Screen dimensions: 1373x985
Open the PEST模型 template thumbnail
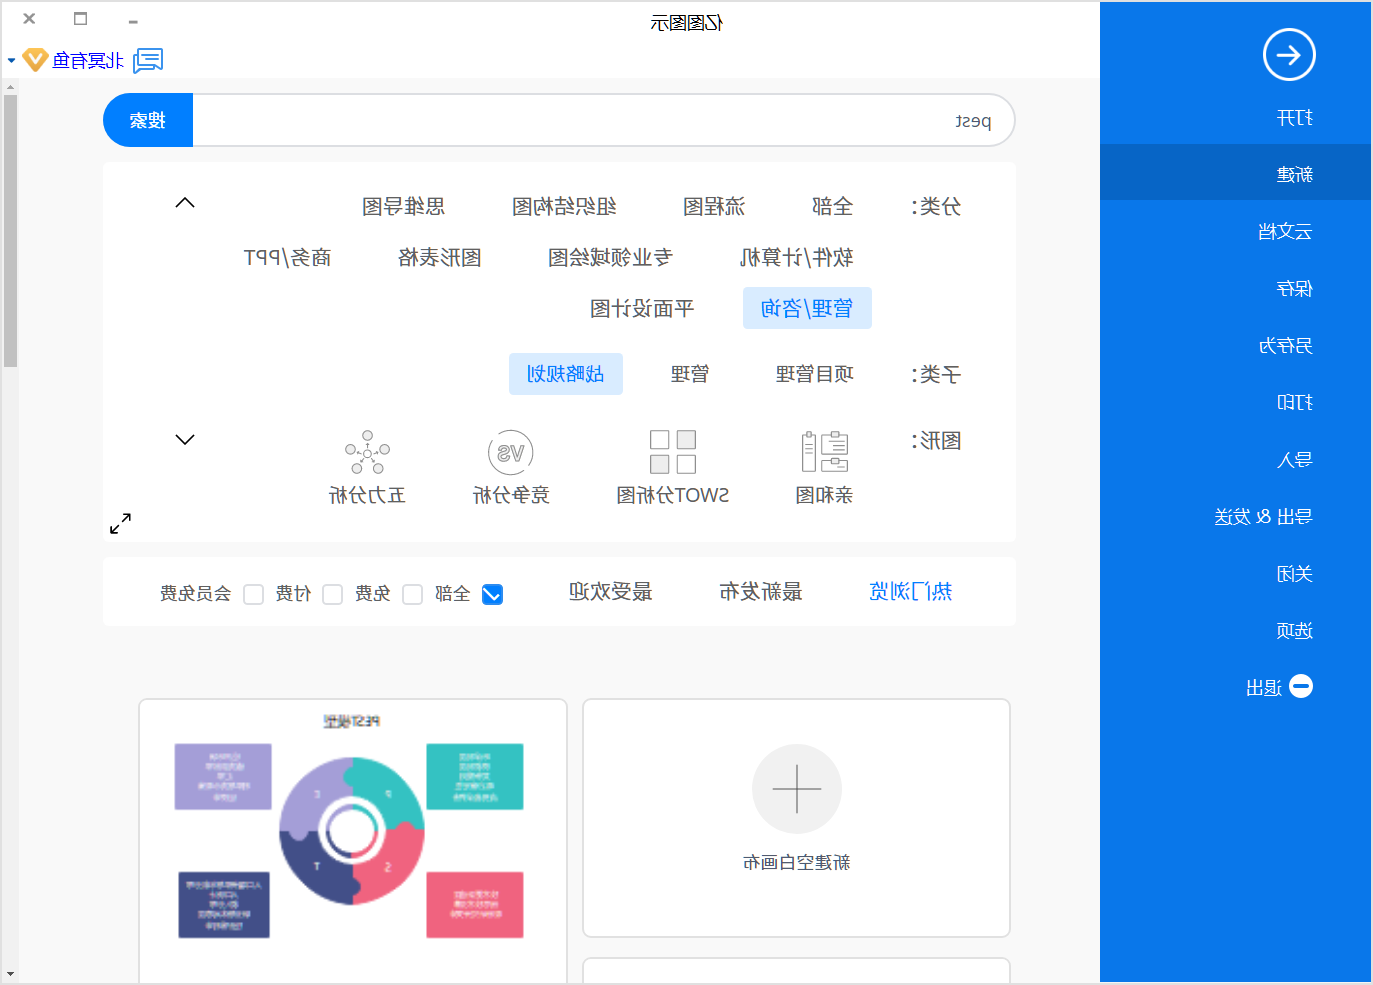[x=353, y=840]
